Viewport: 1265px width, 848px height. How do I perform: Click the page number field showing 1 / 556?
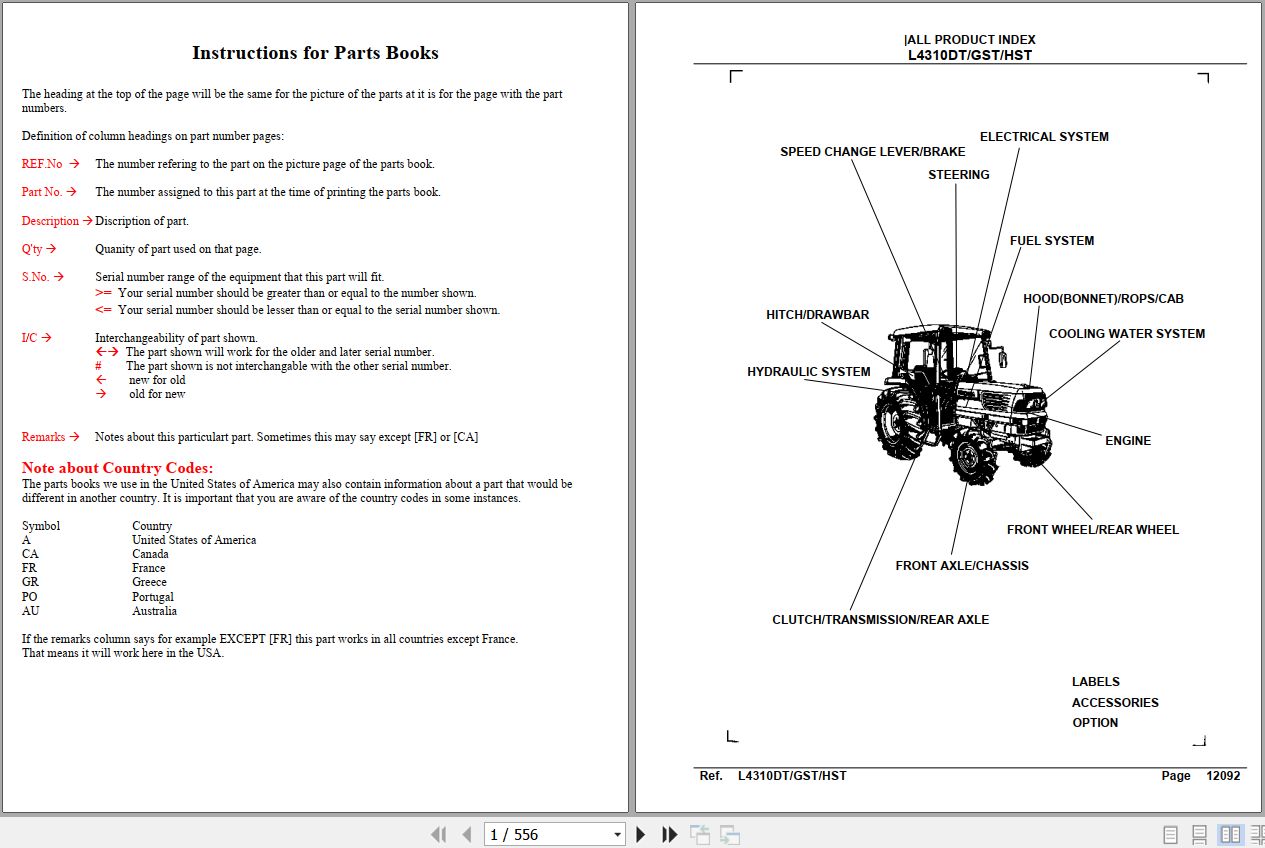pos(547,834)
